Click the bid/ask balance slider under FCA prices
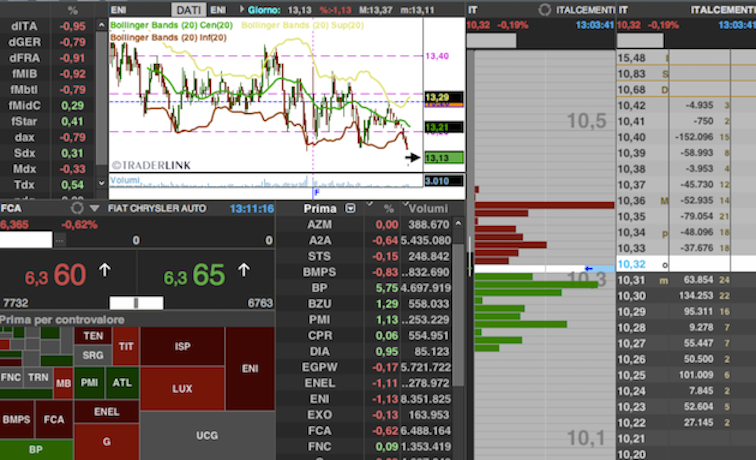756x460 pixels. pyautogui.click(x=136, y=303)
